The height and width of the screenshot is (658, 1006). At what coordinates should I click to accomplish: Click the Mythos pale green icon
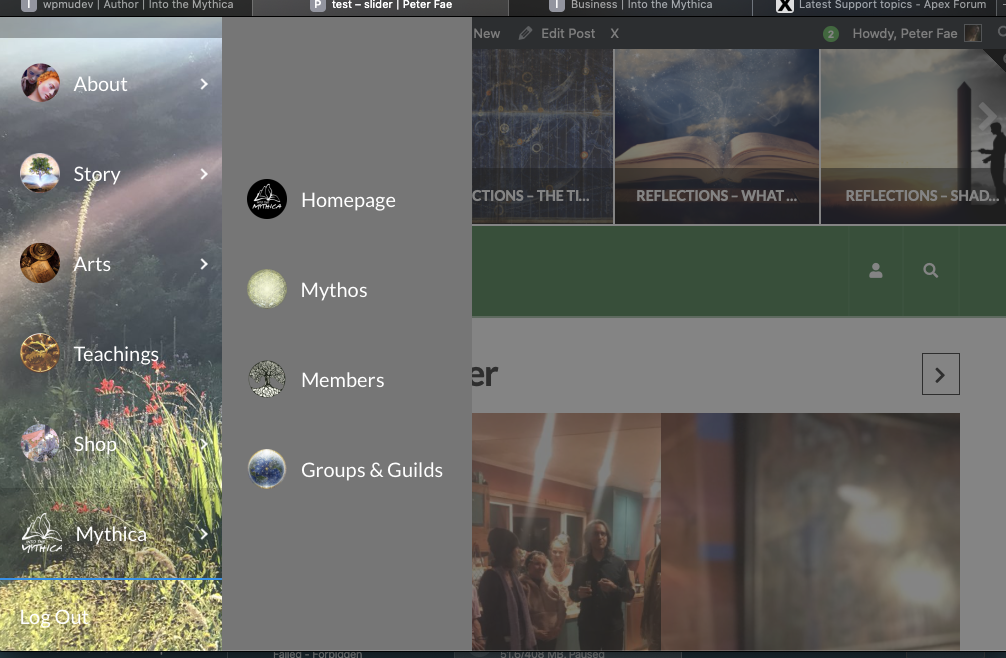(267, 289)
